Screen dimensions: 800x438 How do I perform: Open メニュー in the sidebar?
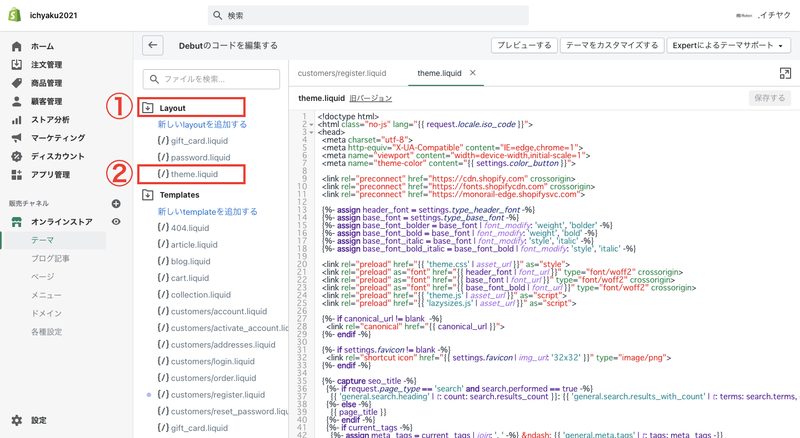(x=46, y=295)
